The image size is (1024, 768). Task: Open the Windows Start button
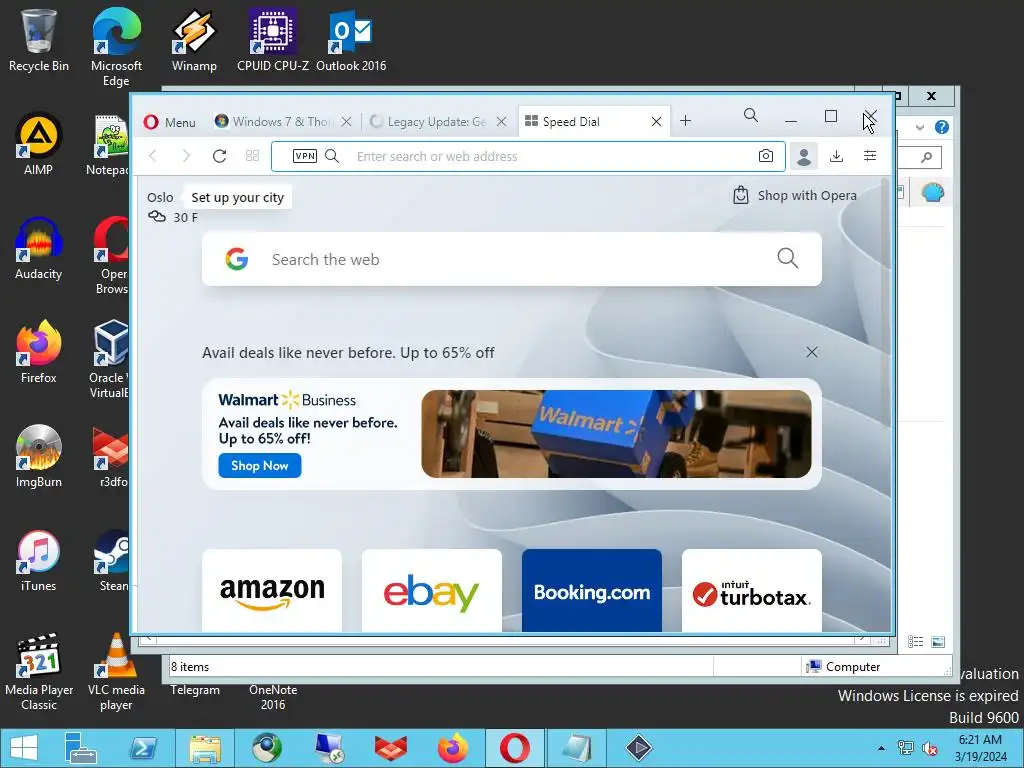point(24,748)
